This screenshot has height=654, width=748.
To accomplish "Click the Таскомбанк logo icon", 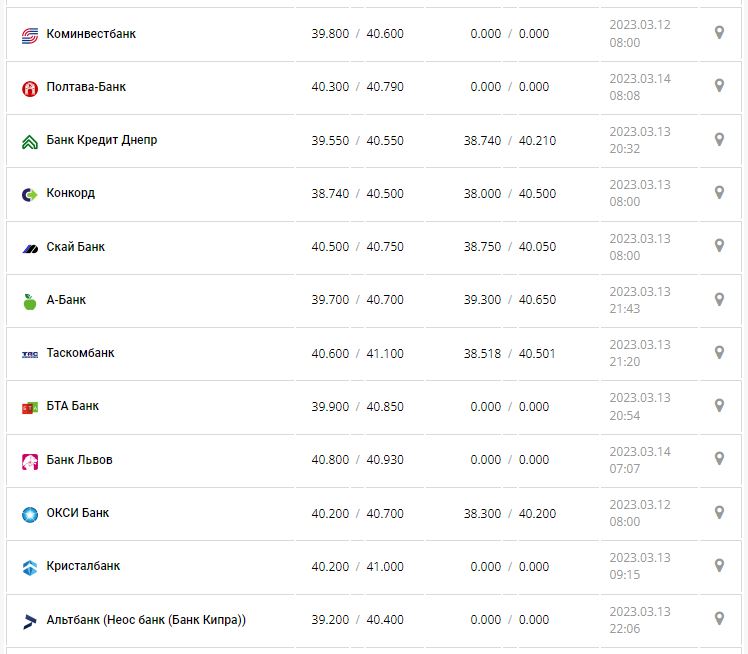I will click(30, 354).
